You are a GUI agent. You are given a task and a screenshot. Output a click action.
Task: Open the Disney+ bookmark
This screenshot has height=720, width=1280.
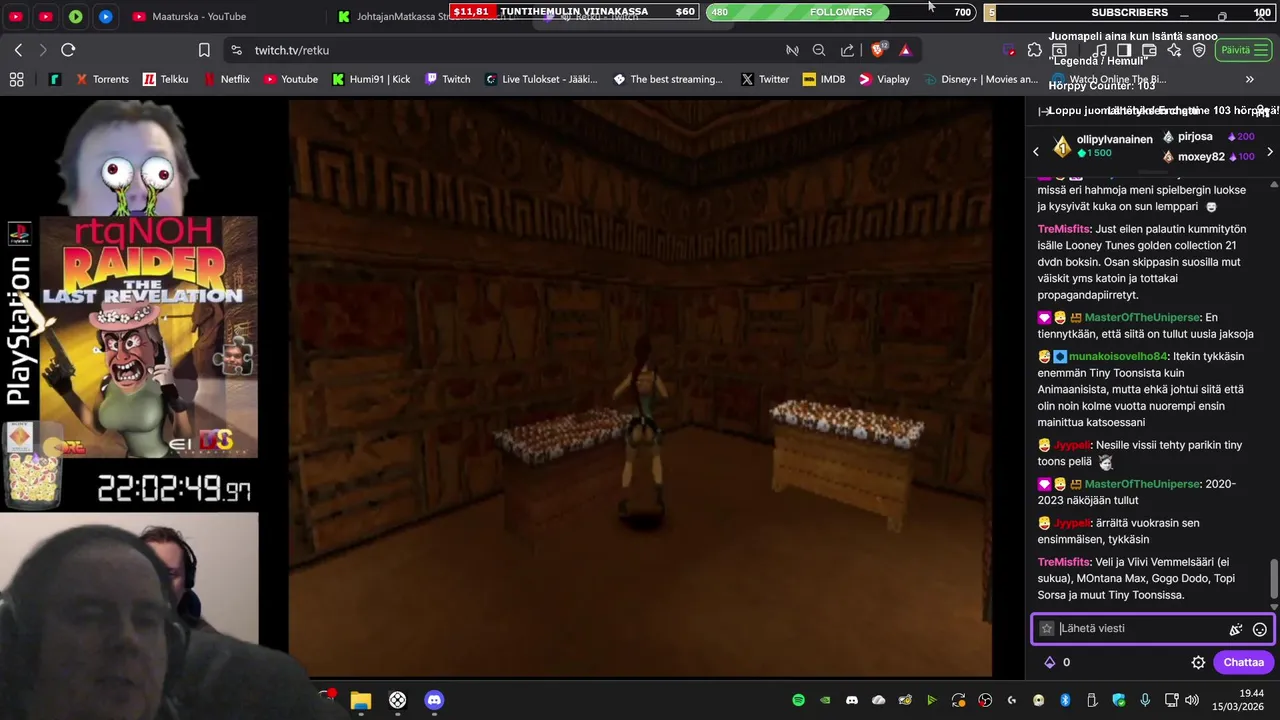click(981, 79)
